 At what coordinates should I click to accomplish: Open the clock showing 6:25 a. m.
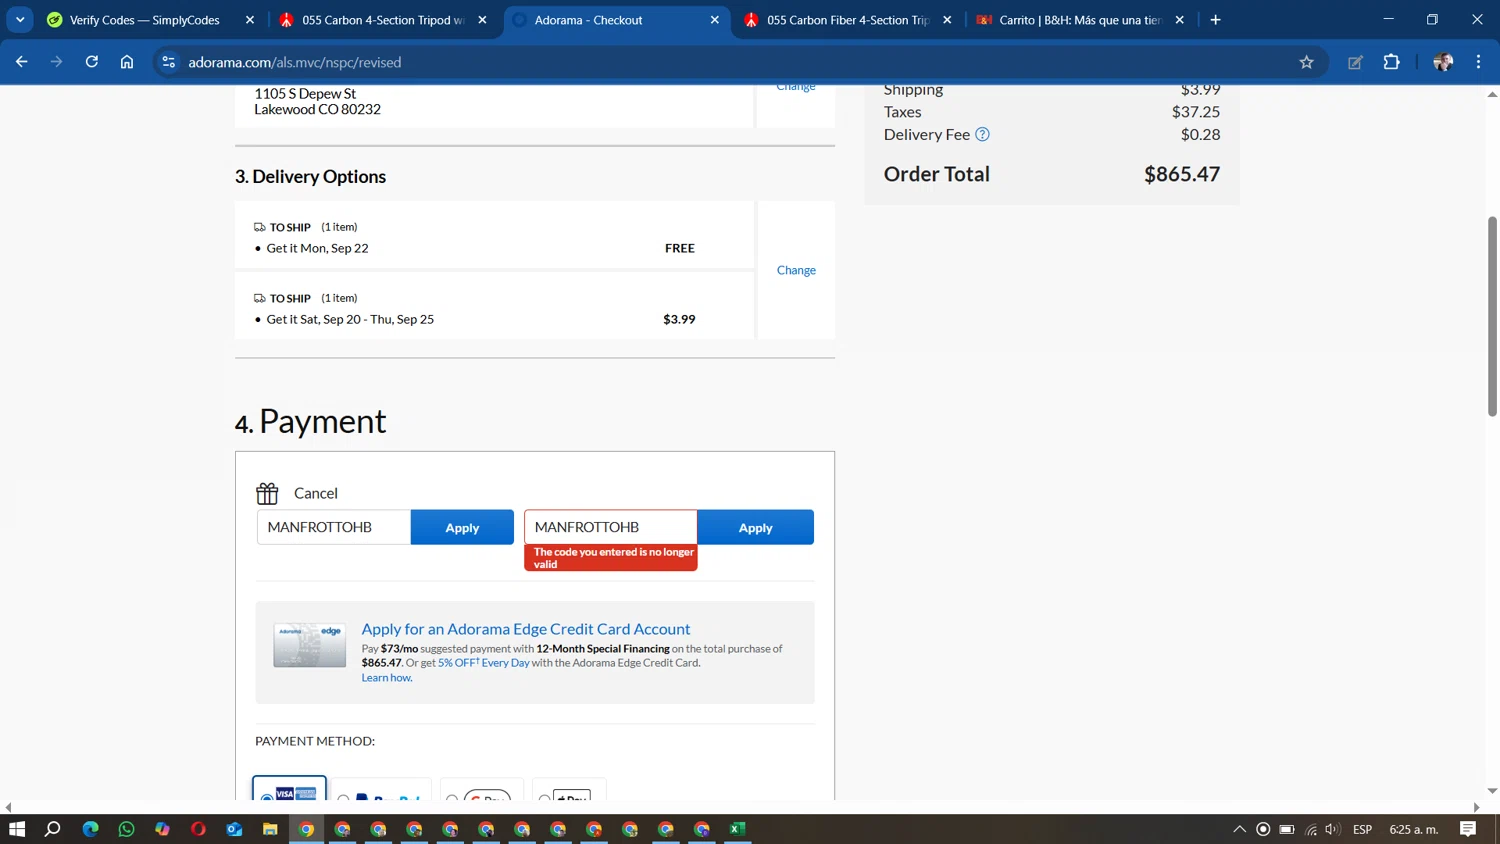1414,829
